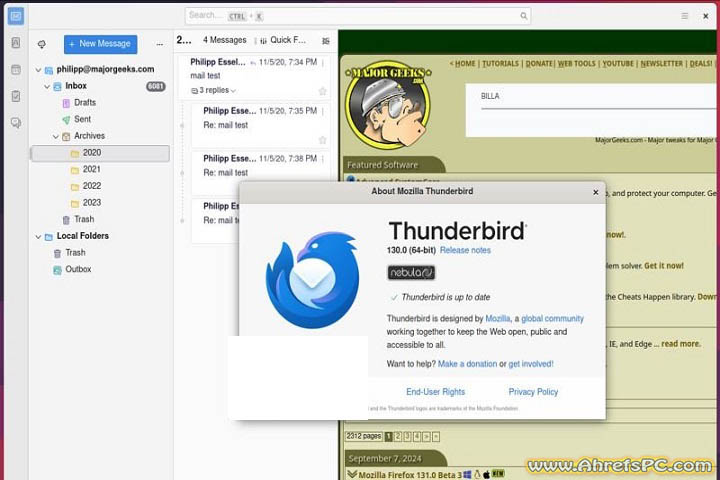Open the global community link
The image size is (720, 480).
[552, 318]
